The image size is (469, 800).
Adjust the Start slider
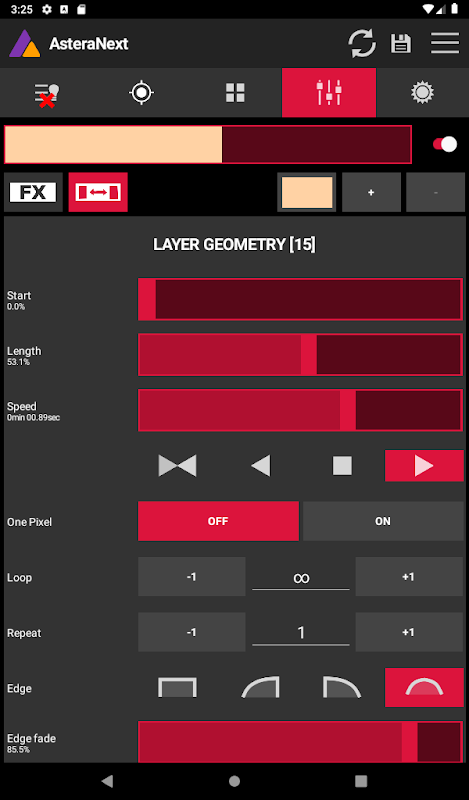pos(301,299)
